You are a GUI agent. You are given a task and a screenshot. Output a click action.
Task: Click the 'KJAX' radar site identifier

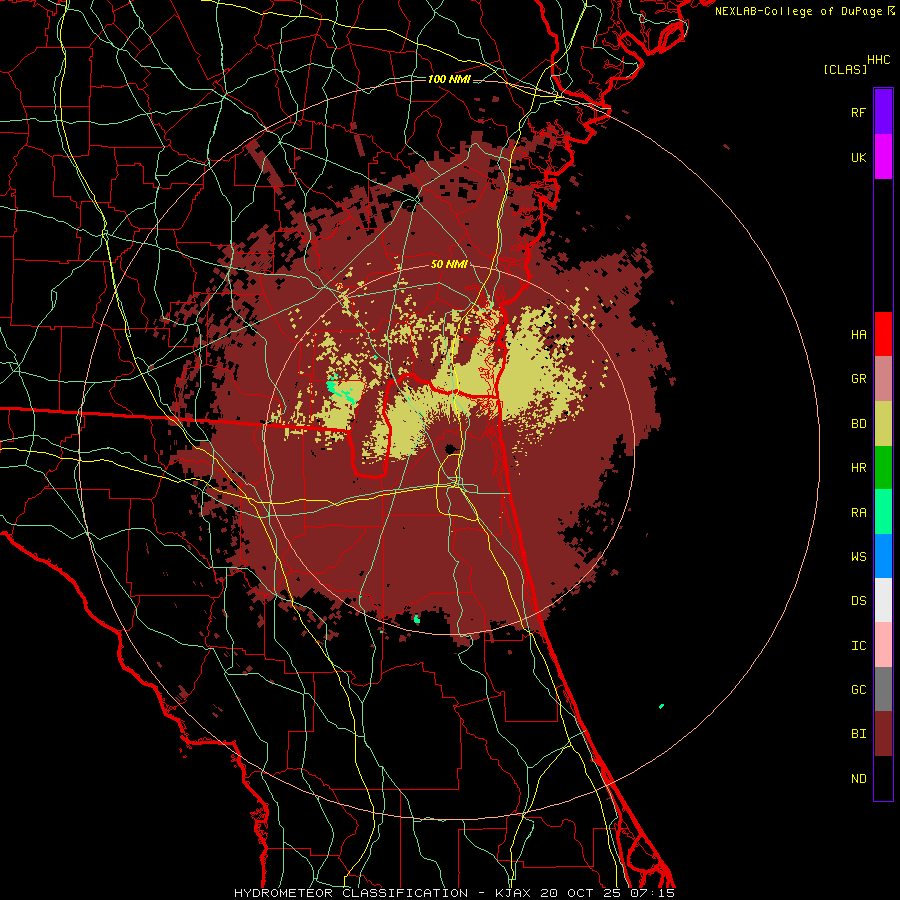coord(514,893)
